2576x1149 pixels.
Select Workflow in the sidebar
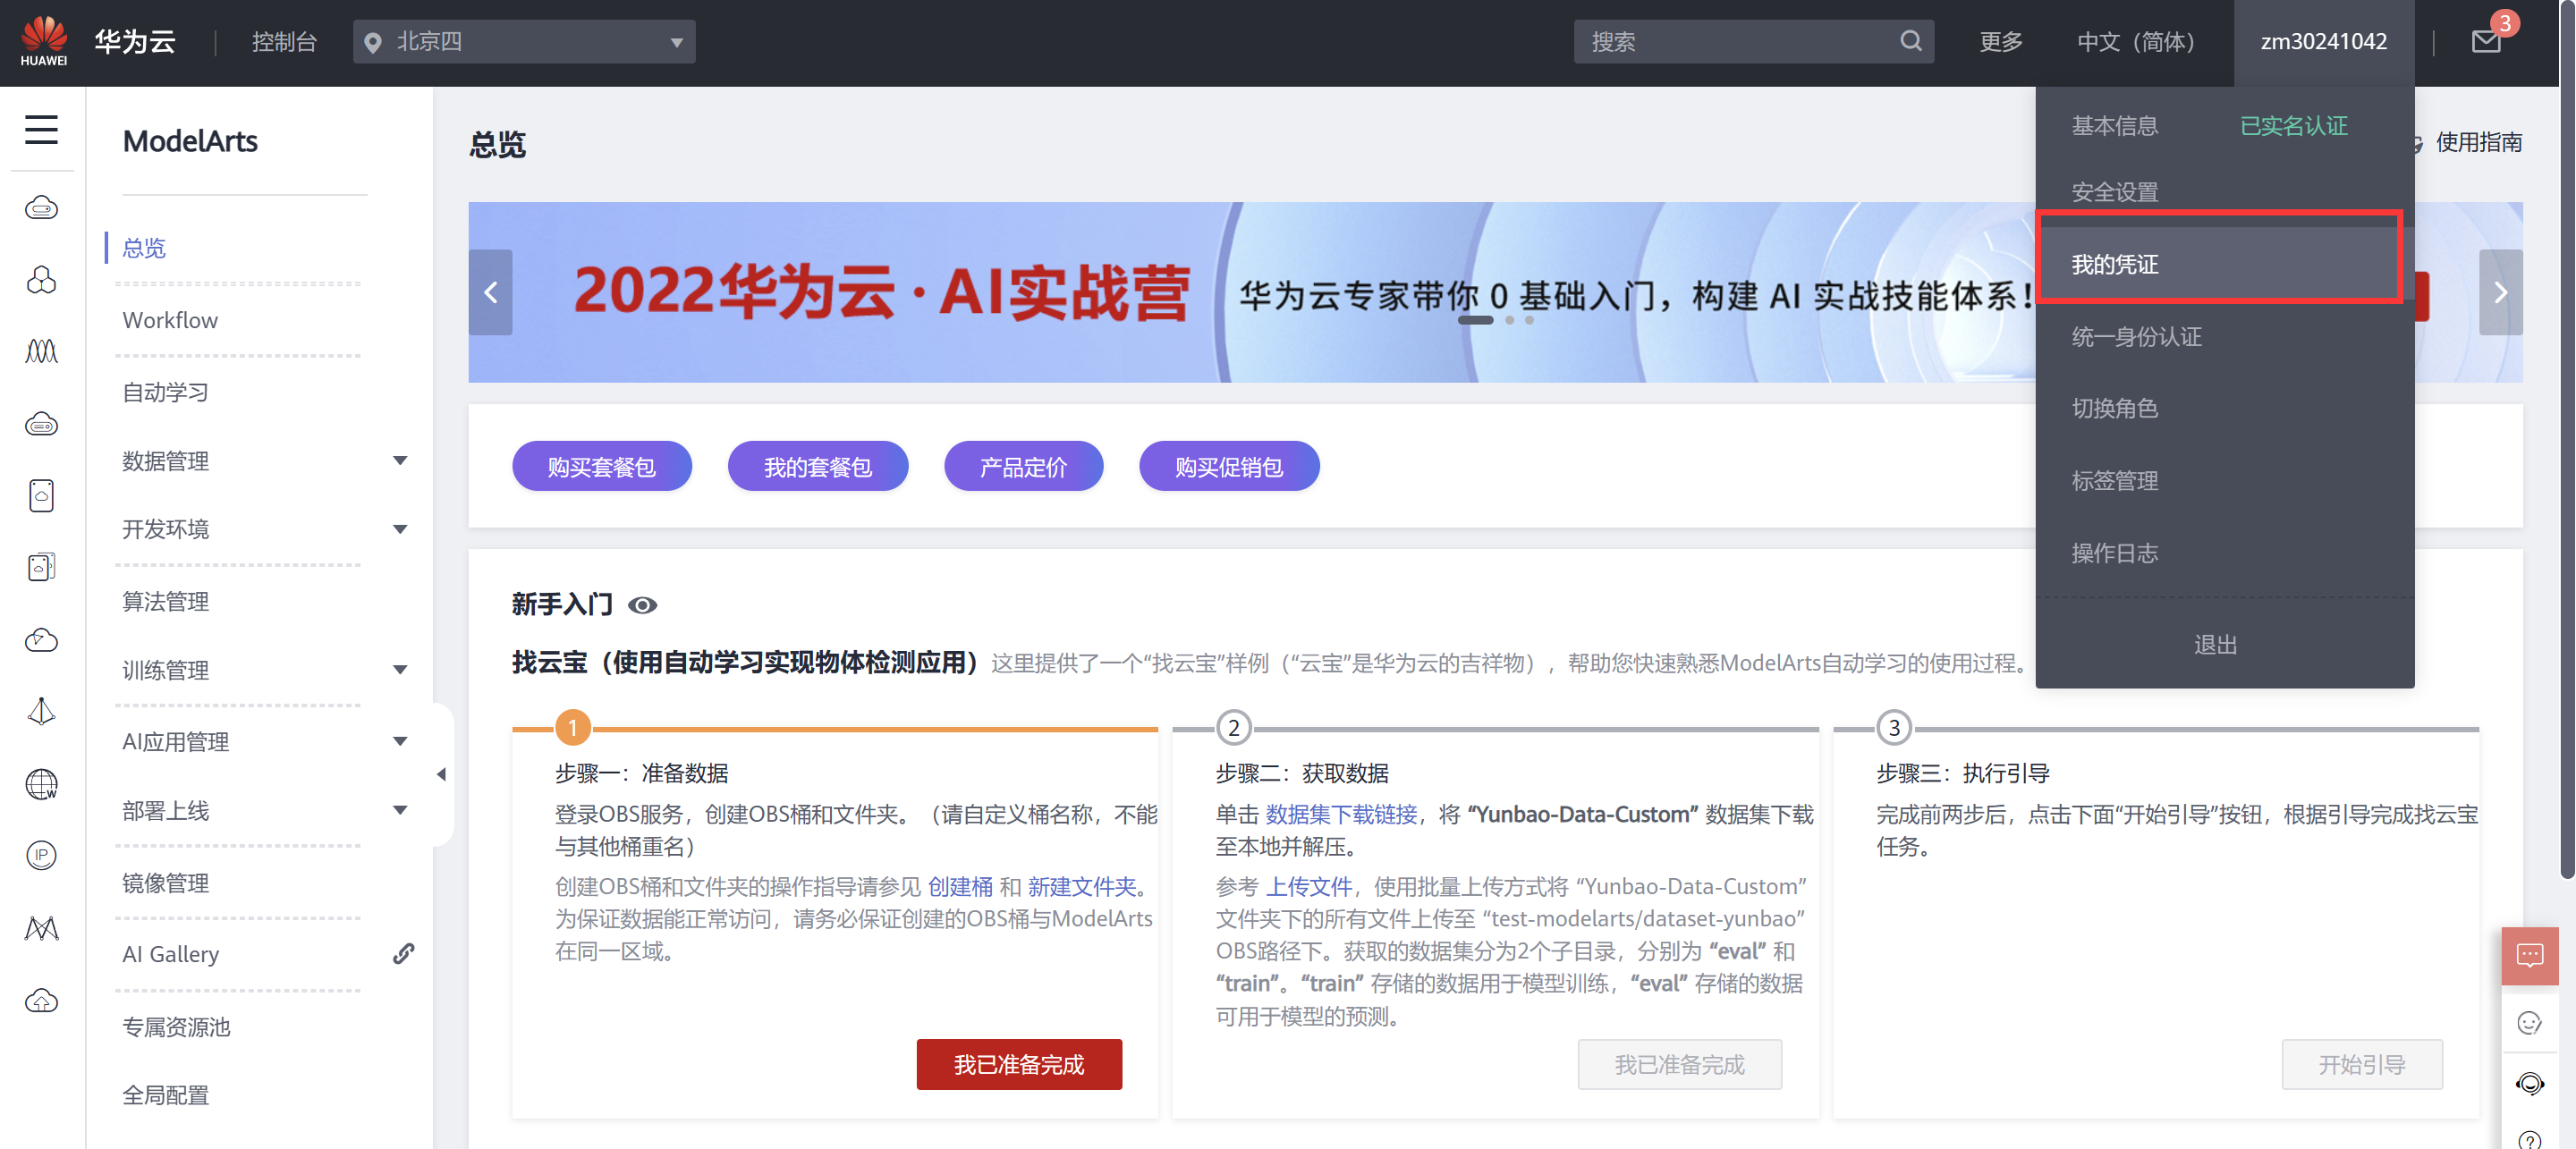170,320
